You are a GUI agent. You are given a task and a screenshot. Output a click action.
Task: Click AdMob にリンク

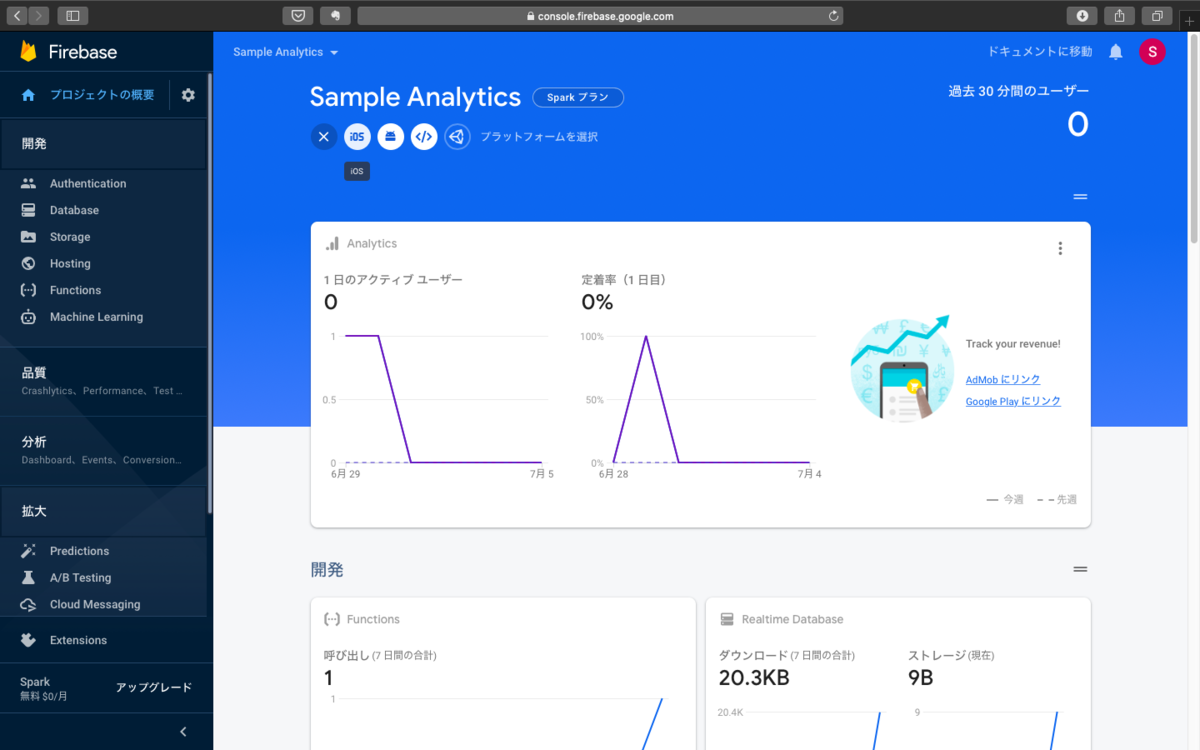point(1003,380)
